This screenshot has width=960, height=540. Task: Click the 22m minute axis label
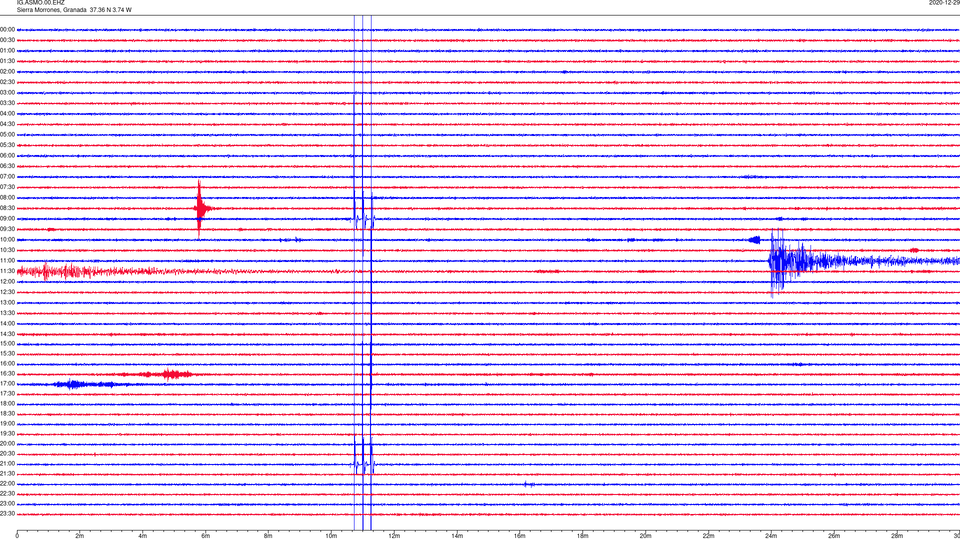tap(708, 536)
